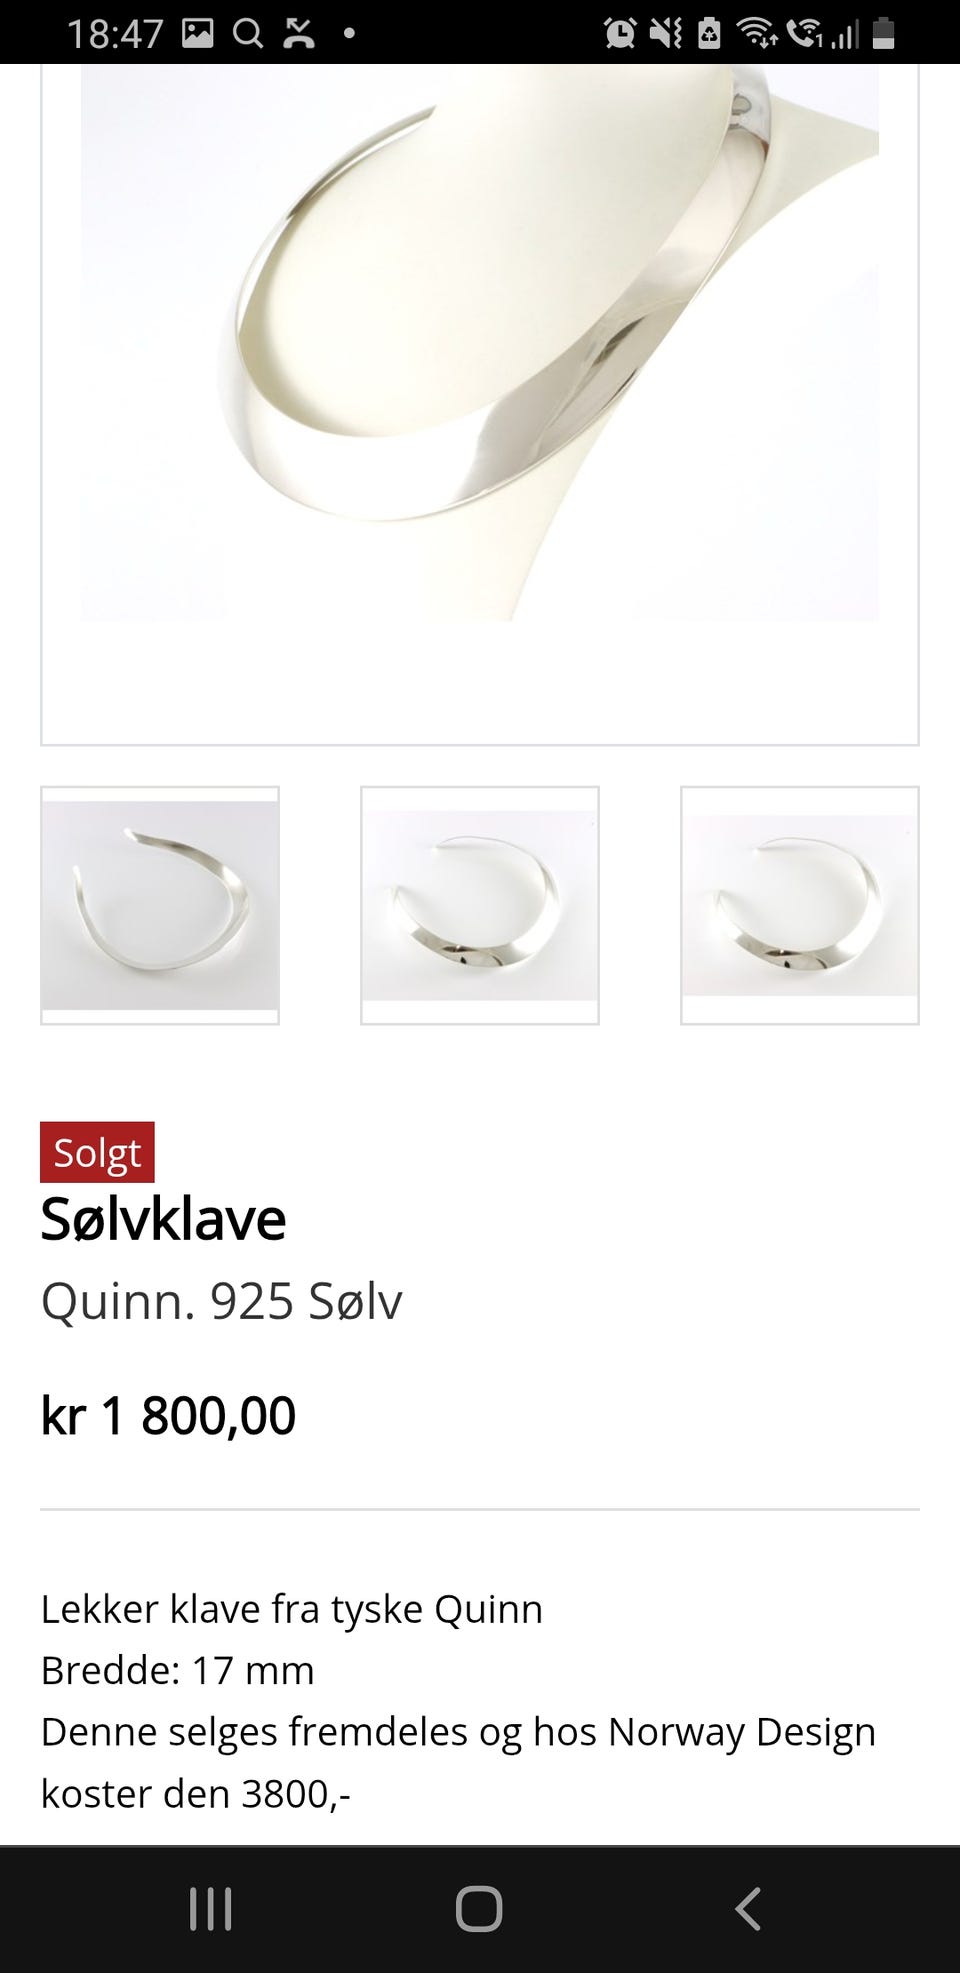
Task: Tap the red Solgt badge
Action: click(97, 1152)
